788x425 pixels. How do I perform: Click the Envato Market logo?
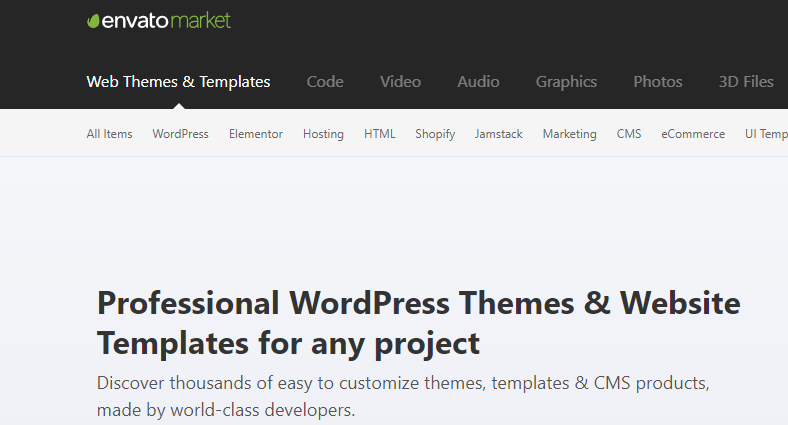coord(159,21)
